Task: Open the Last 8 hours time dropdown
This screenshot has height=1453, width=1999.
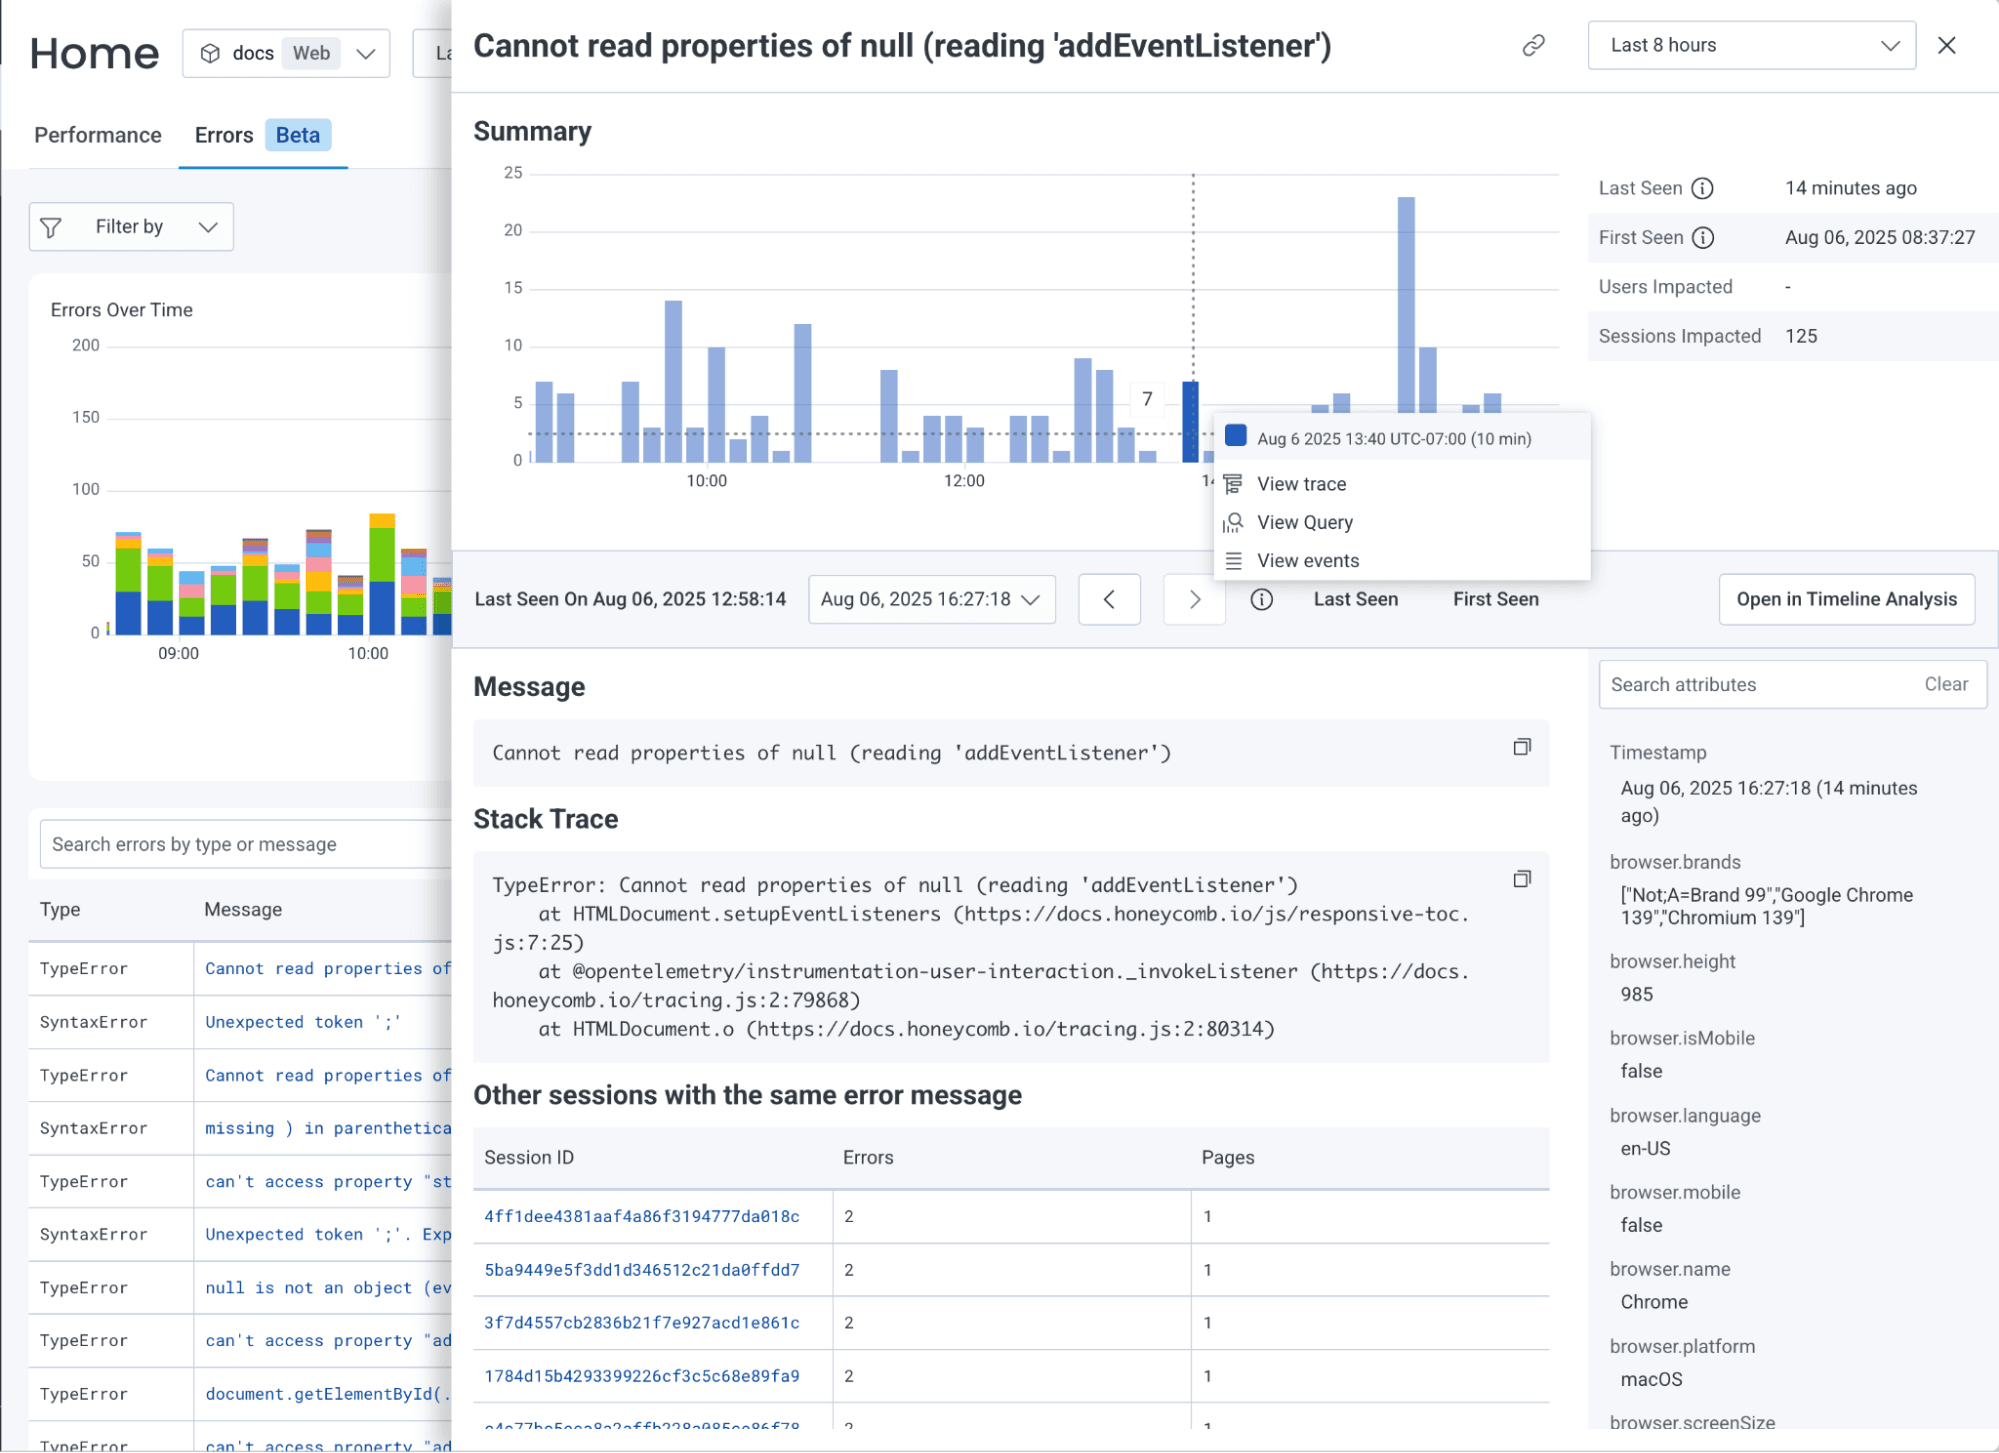Action: pos(1751,45)
